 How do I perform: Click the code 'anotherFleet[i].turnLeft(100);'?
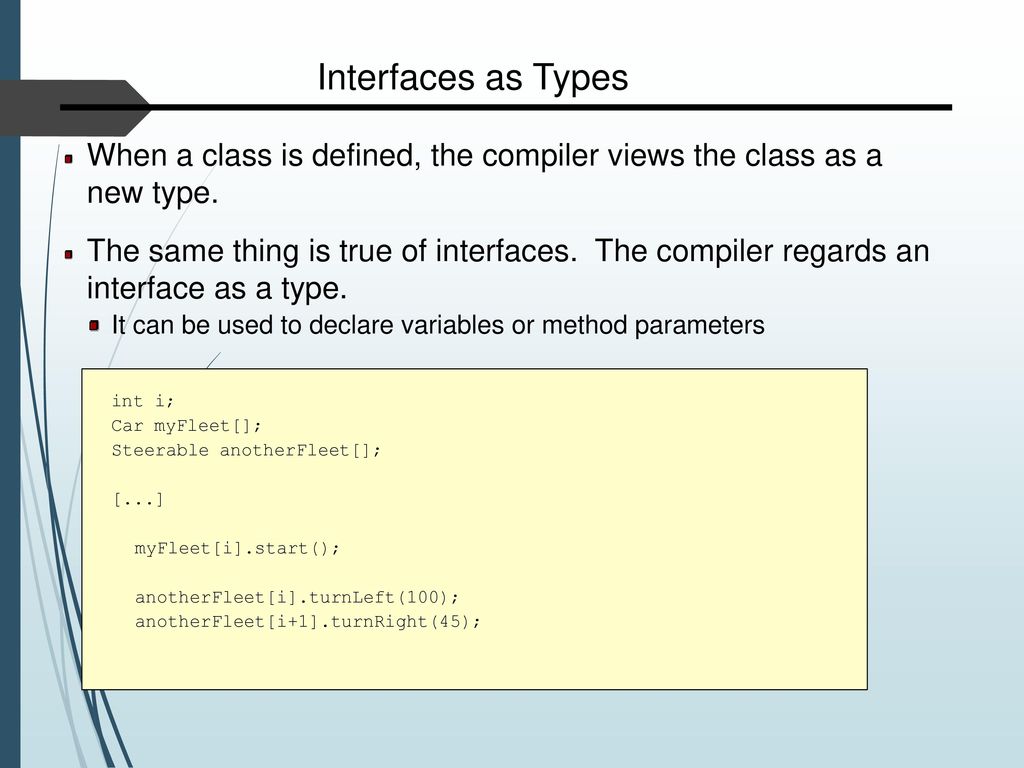297,598
